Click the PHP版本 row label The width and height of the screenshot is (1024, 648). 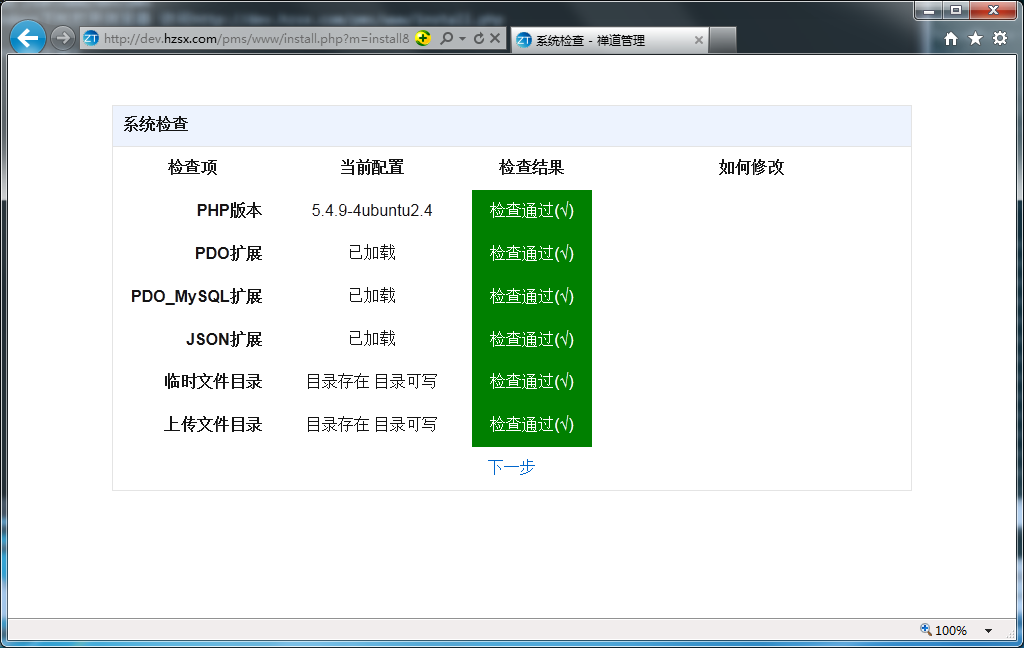click(229, 210)
